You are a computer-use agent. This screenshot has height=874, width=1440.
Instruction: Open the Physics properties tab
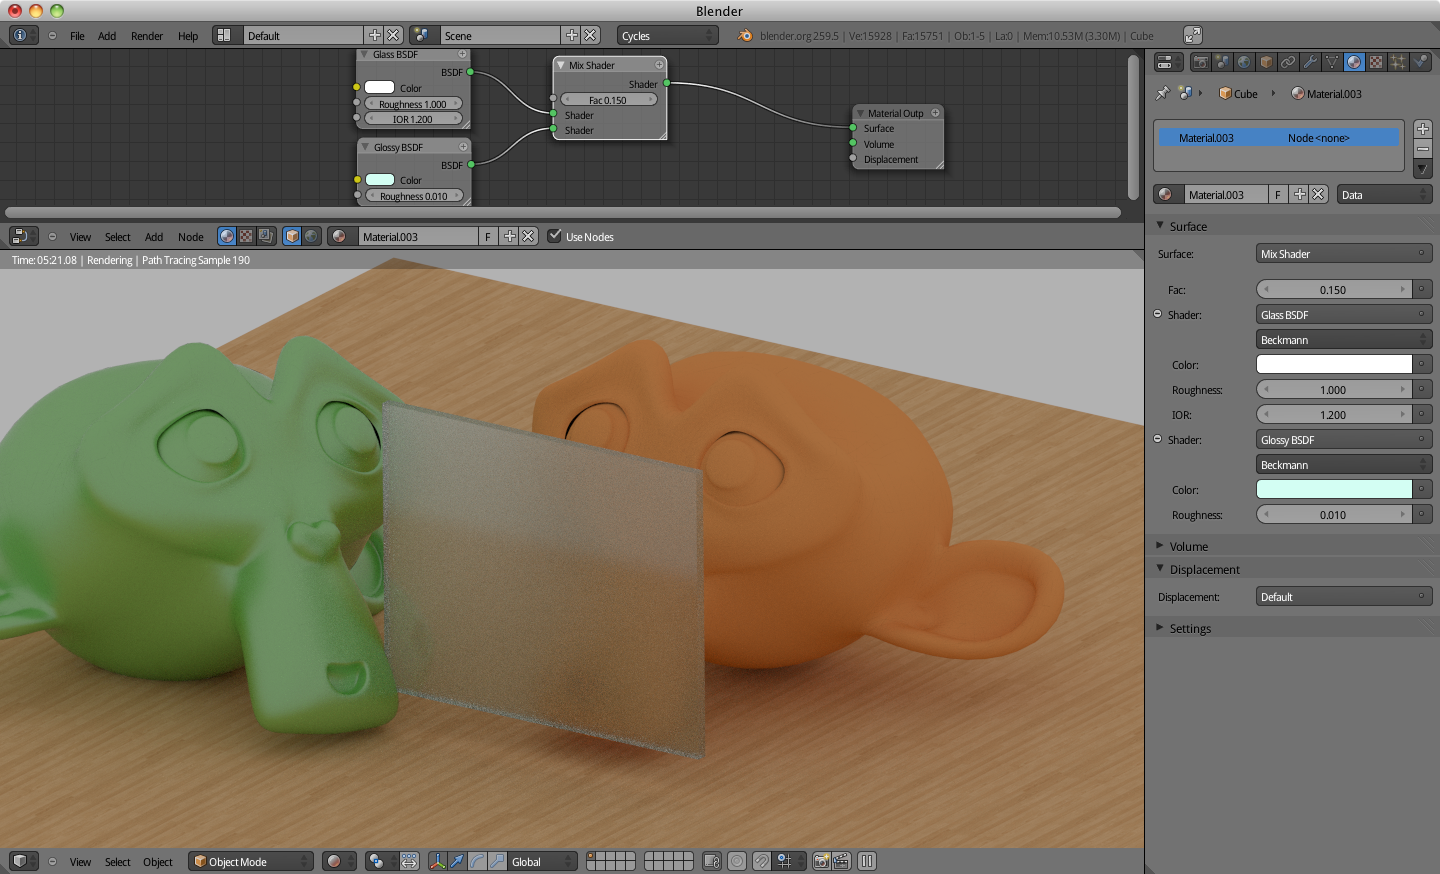(x=1420, y=62)
